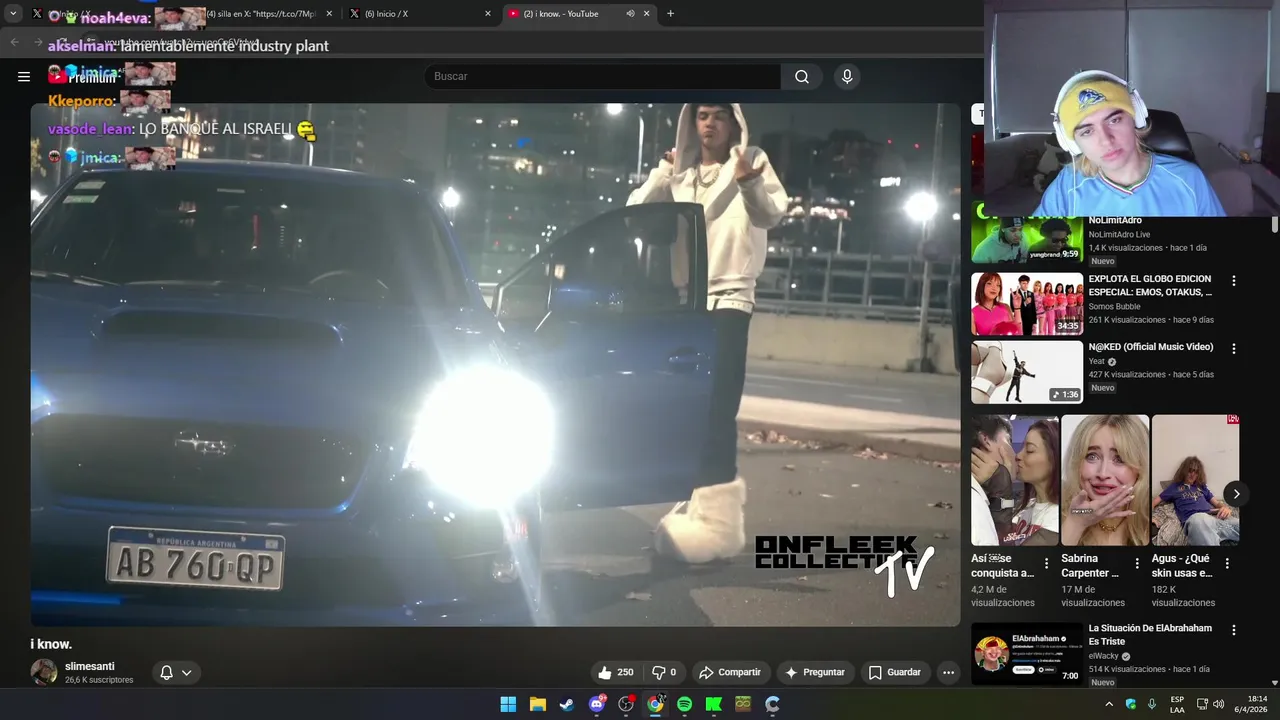Screen dimensions: 1280x720
Task: Open Steam from the taskbar
Action: [566, 704]
